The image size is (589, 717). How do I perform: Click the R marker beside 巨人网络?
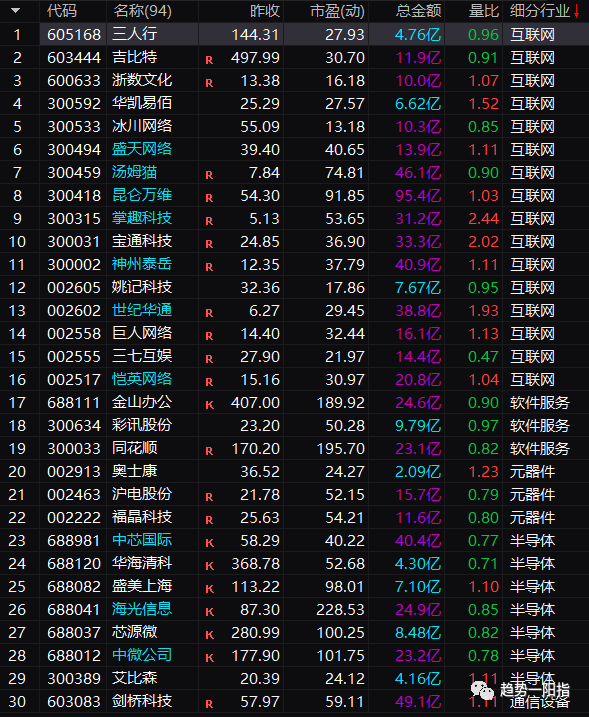click(209, 336)
